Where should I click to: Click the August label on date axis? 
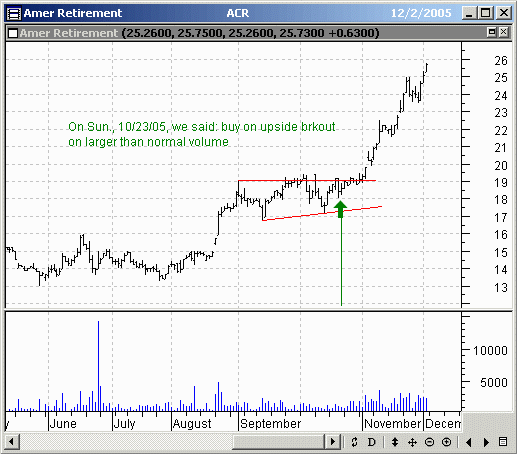coord(192,424)
